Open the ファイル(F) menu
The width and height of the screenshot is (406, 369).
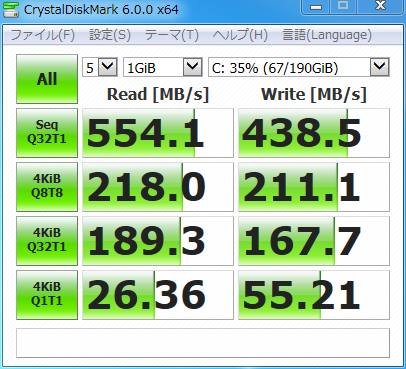(x=43, y=35)
